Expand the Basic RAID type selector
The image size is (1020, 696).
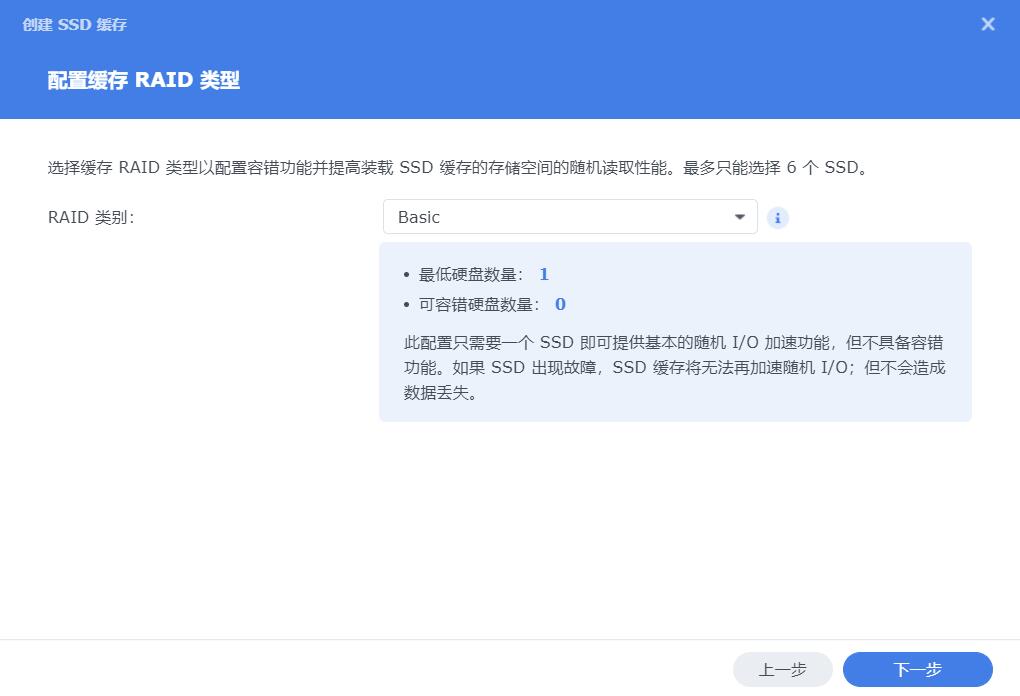coord(570,217)
